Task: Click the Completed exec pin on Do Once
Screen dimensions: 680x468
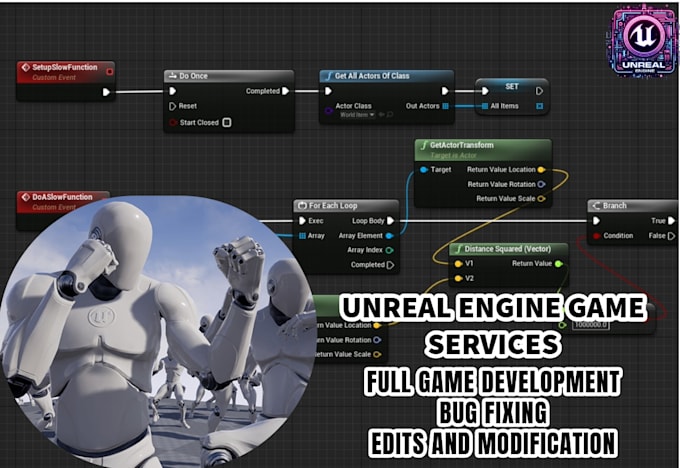Action: click(285, 91)
